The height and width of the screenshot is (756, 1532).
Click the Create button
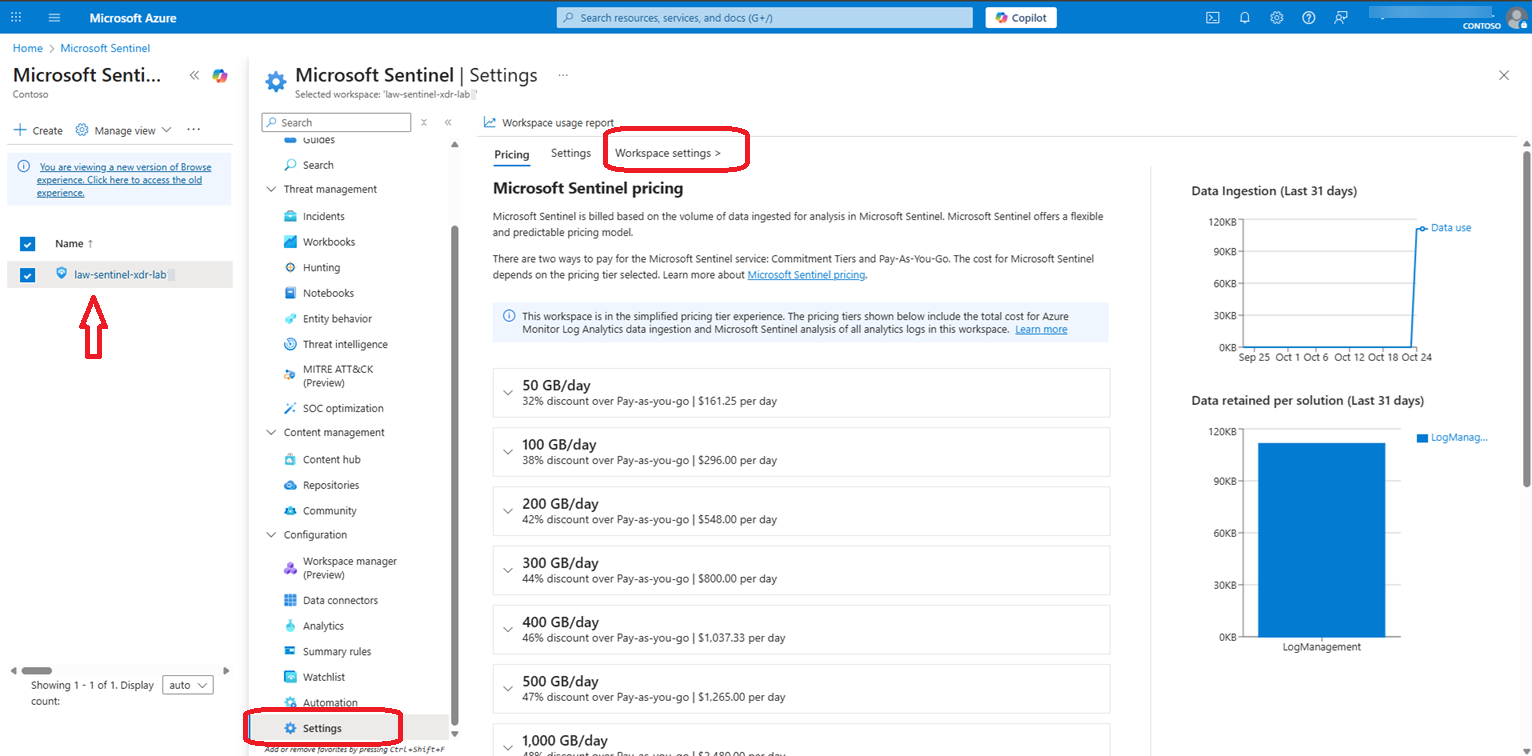pyautogui.click(x=38, y=130)
